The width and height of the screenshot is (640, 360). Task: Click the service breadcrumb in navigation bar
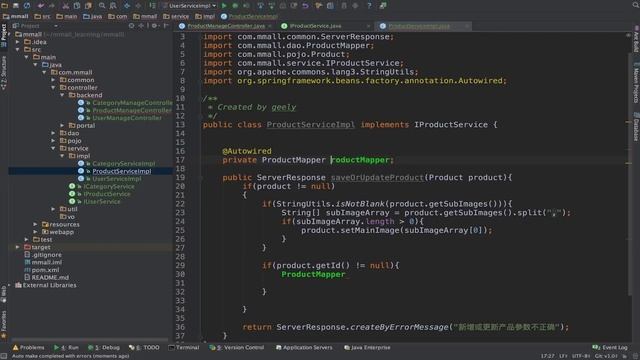(x=176, y=16)
